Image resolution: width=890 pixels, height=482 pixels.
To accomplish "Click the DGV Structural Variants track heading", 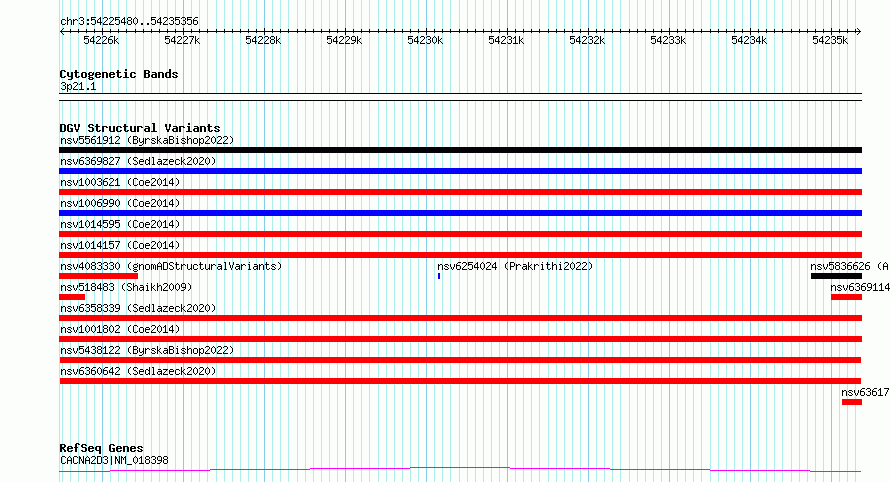I will (140, 128).
